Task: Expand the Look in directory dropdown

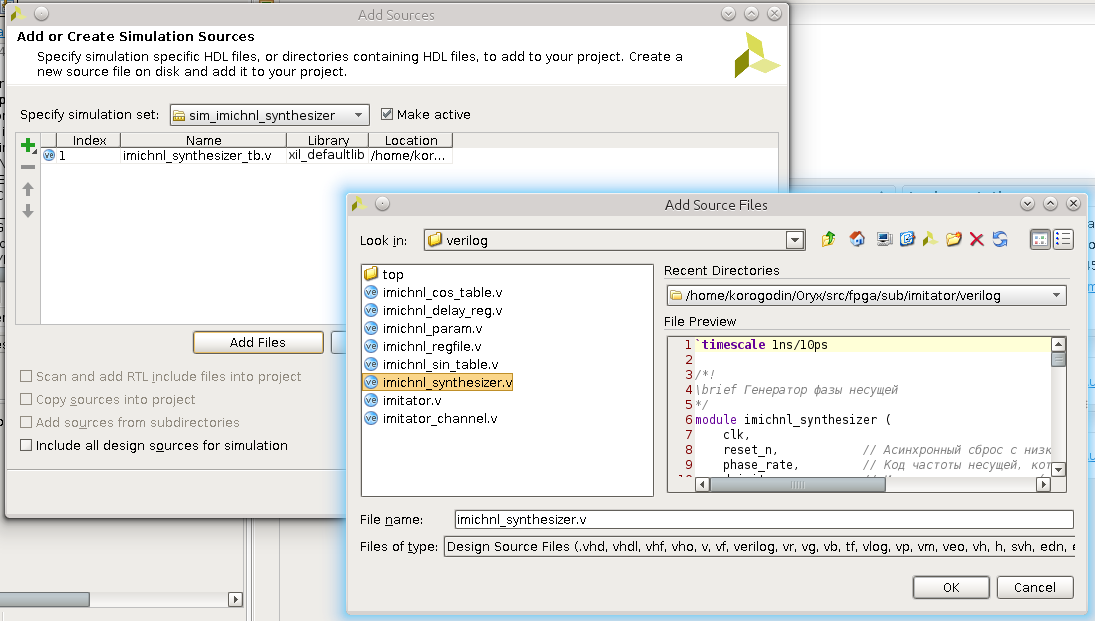Action: [x=794, y=240]
